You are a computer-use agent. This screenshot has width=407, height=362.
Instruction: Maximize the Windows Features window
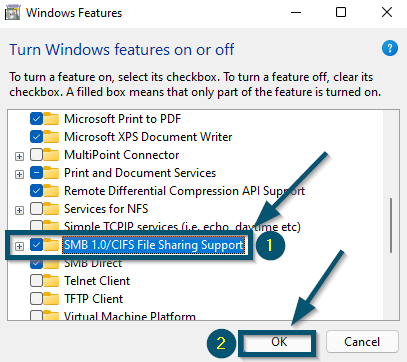(x=341, y=13)
